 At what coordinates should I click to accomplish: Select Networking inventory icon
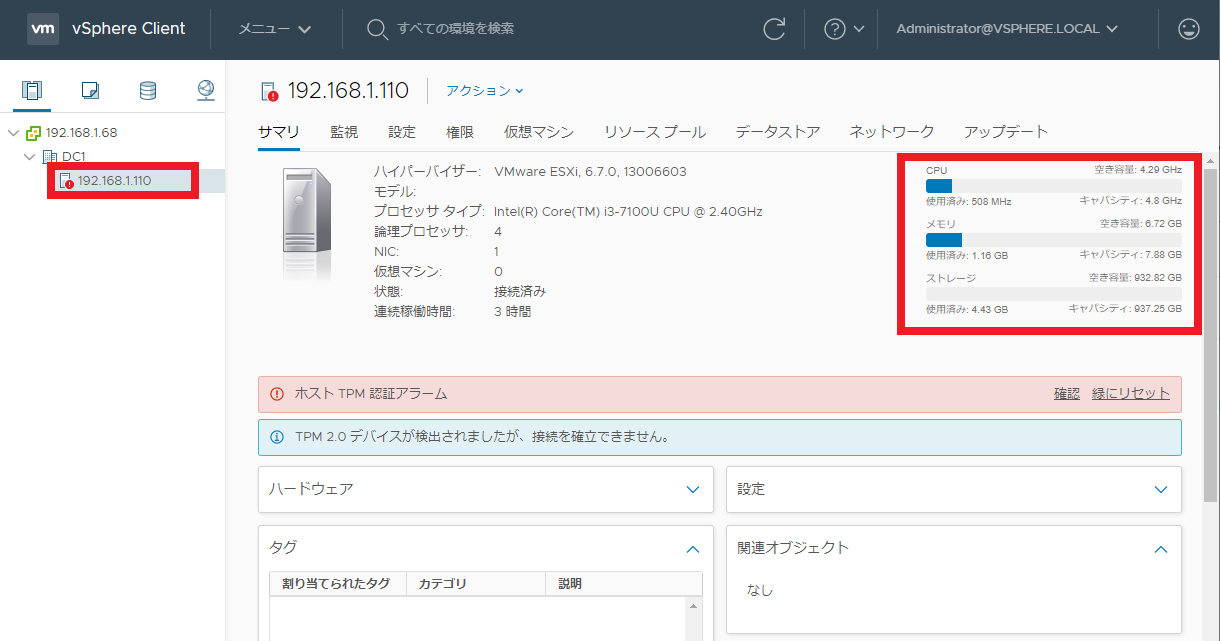click(x=206, y=91)
